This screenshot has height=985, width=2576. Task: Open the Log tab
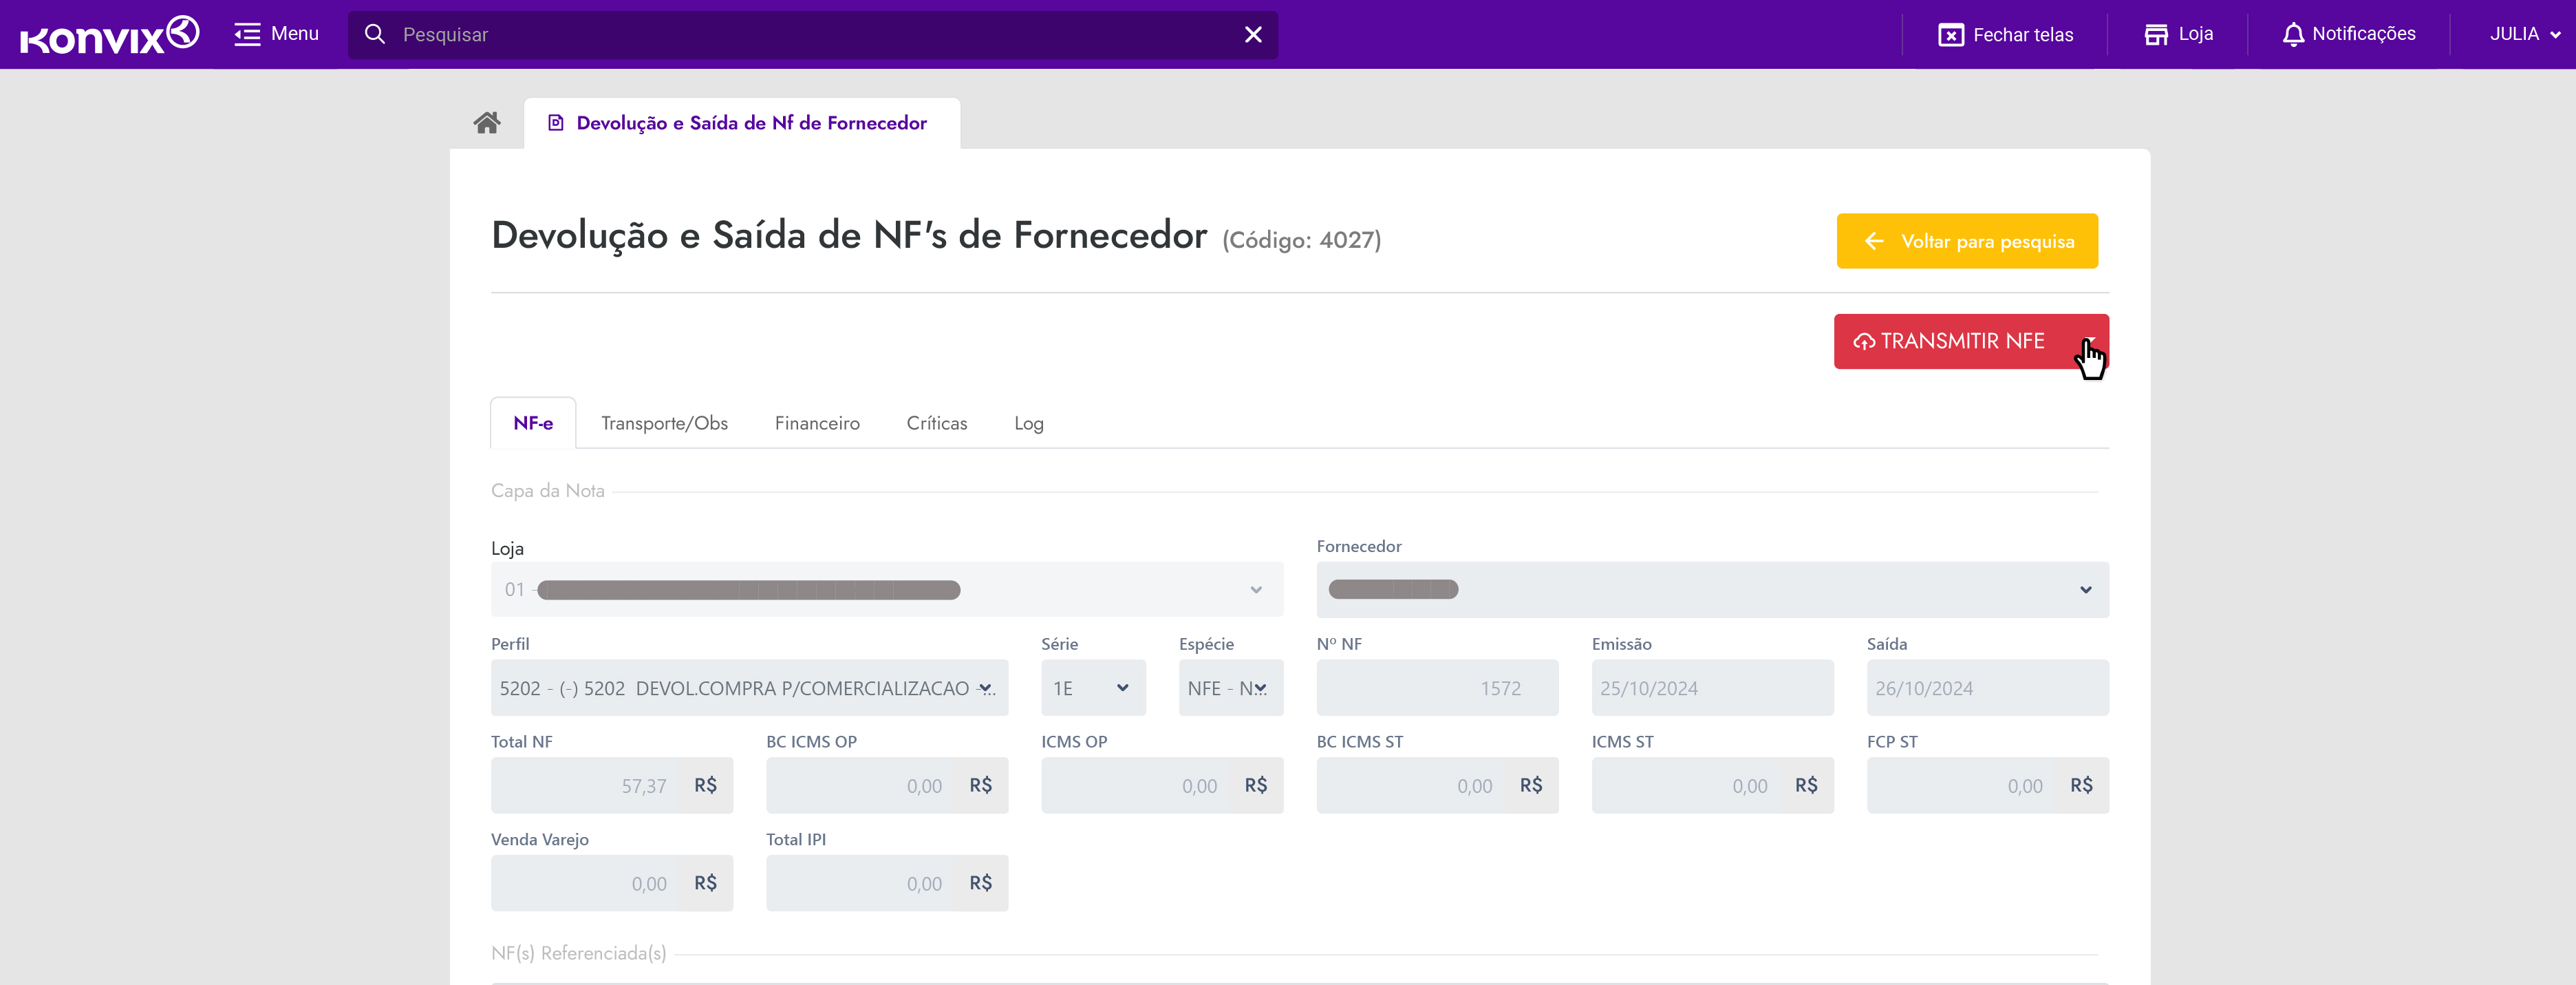(1028, 423)
